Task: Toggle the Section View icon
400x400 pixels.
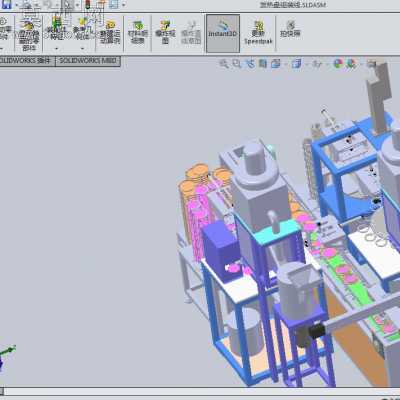Action: pyautogui.click(x=263, y=63)
